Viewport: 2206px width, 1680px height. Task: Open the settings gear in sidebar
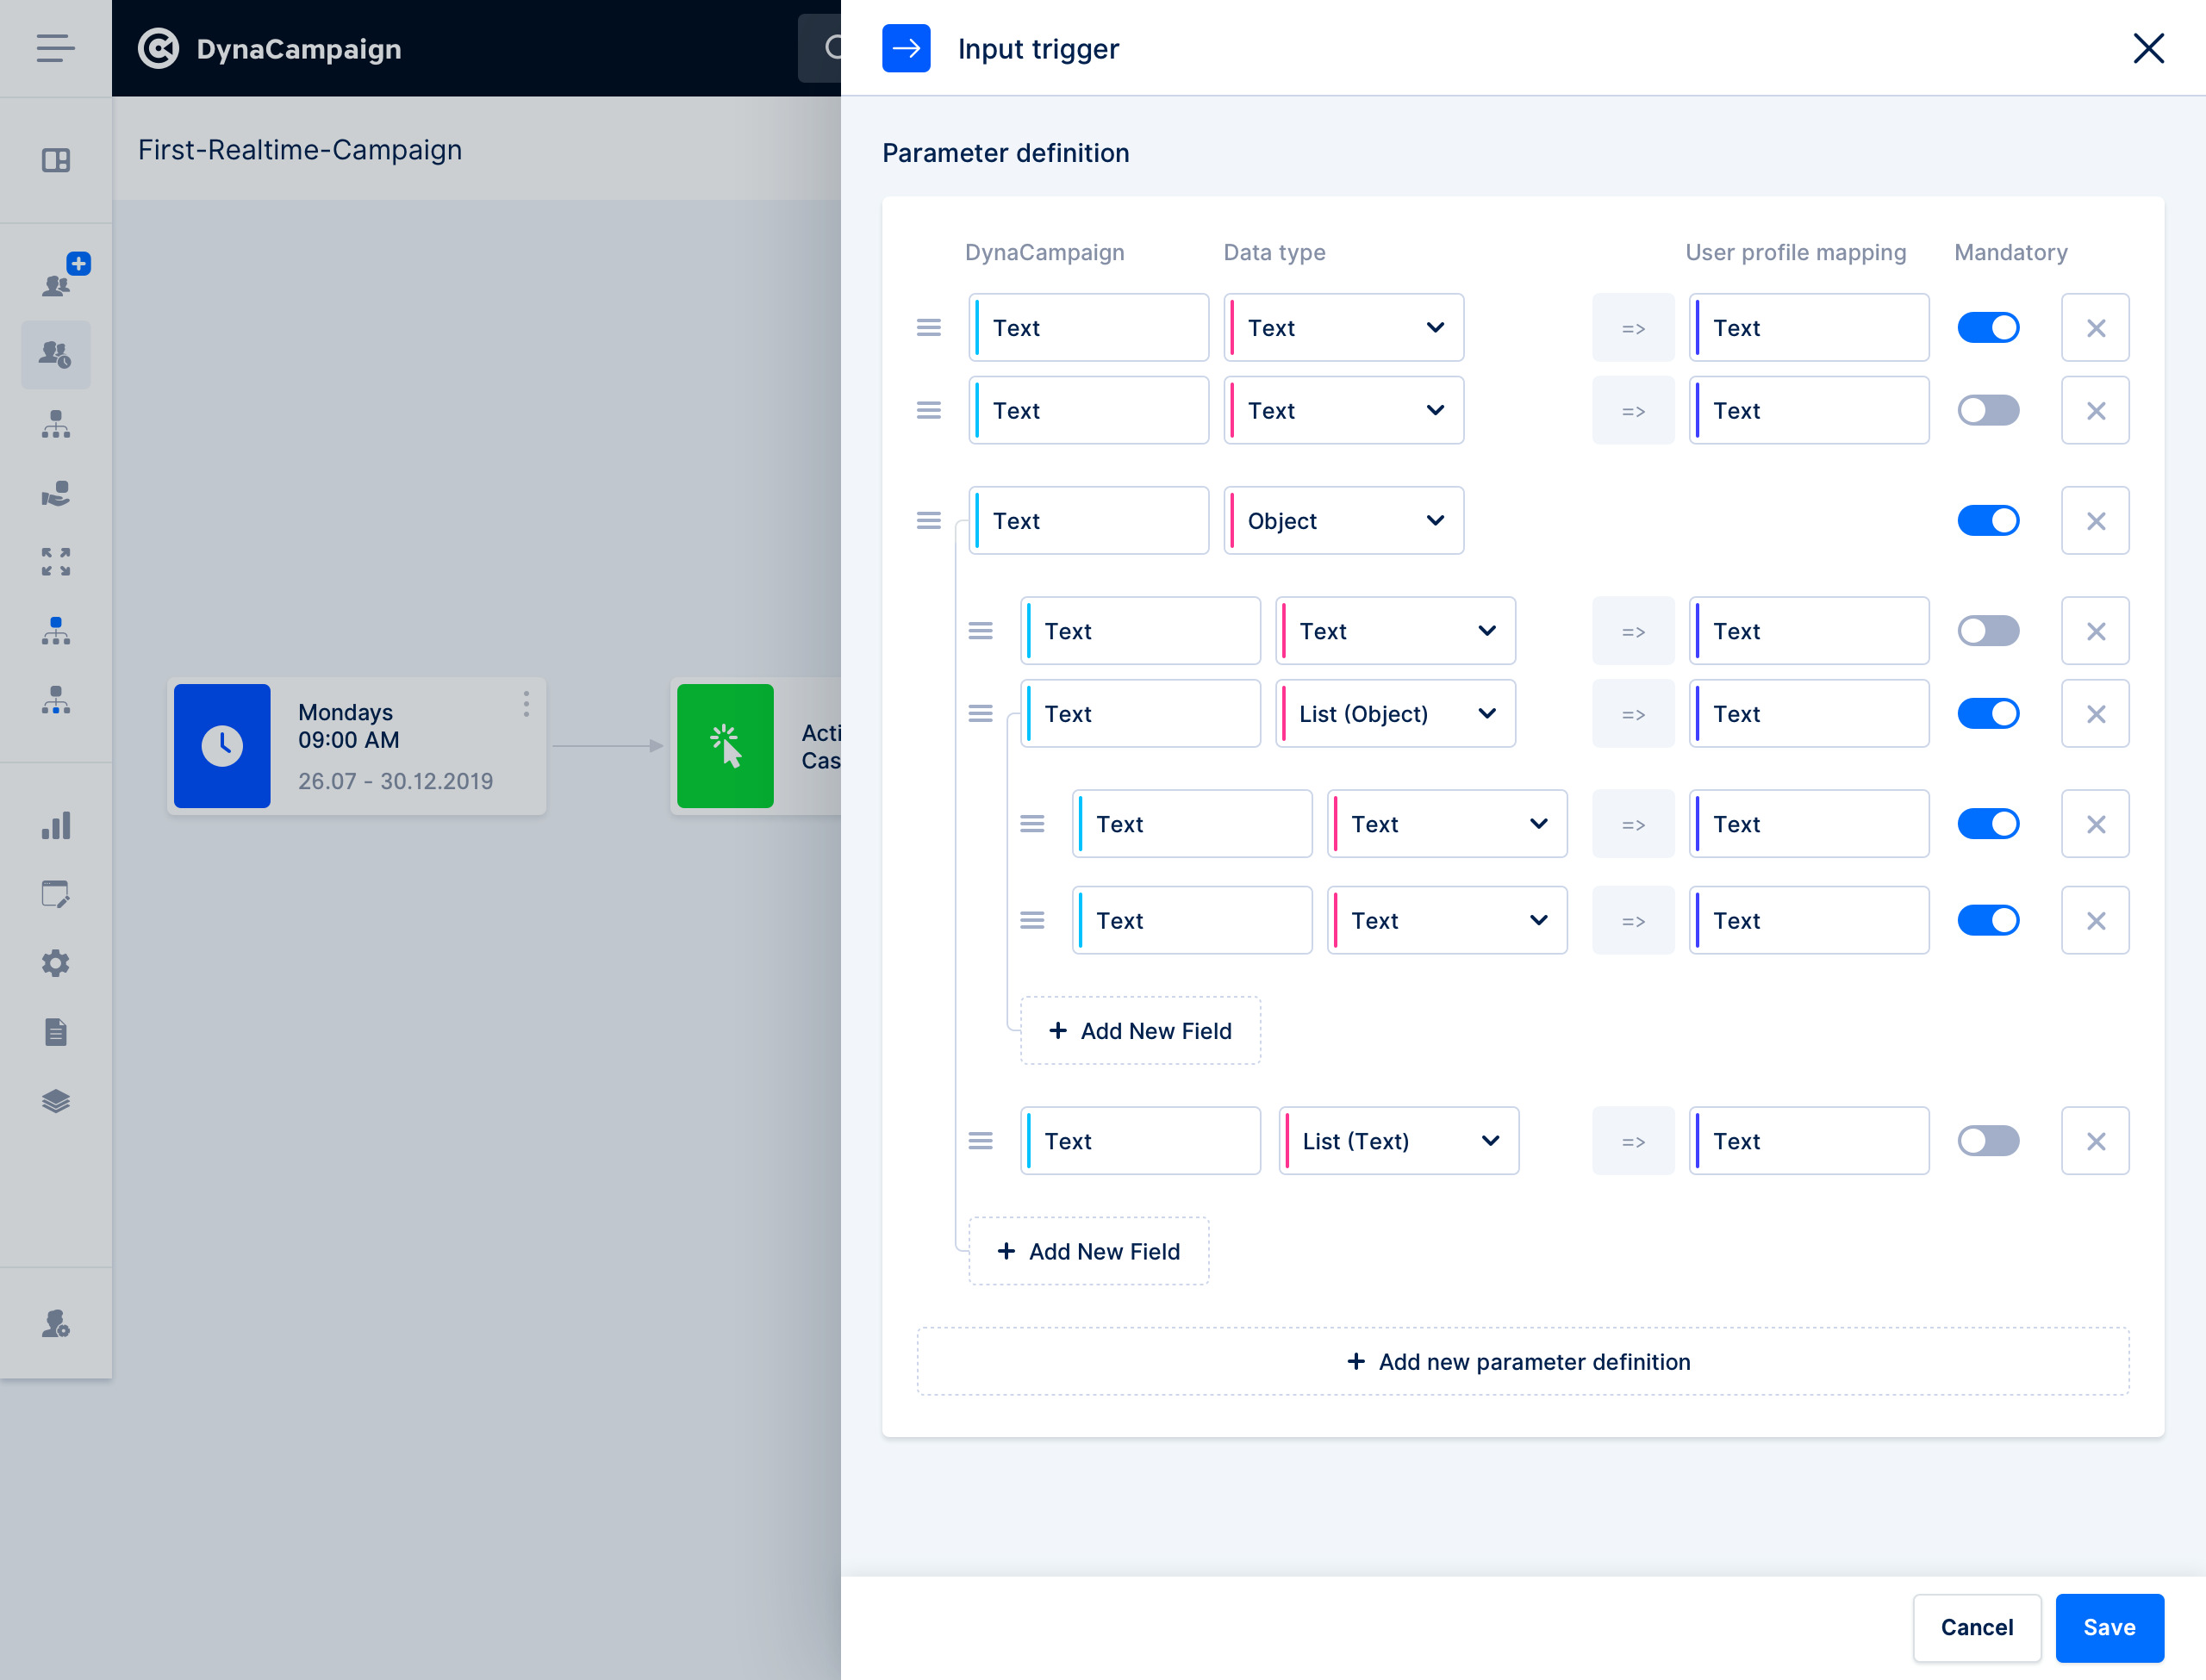pos(56,963)
